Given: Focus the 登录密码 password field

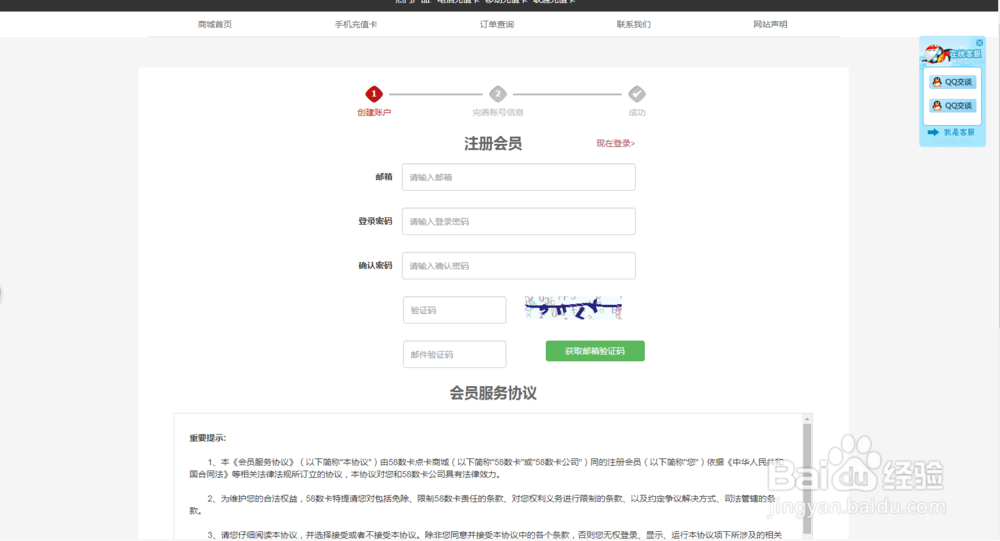Looking at the screenshot, I should 518,221.
